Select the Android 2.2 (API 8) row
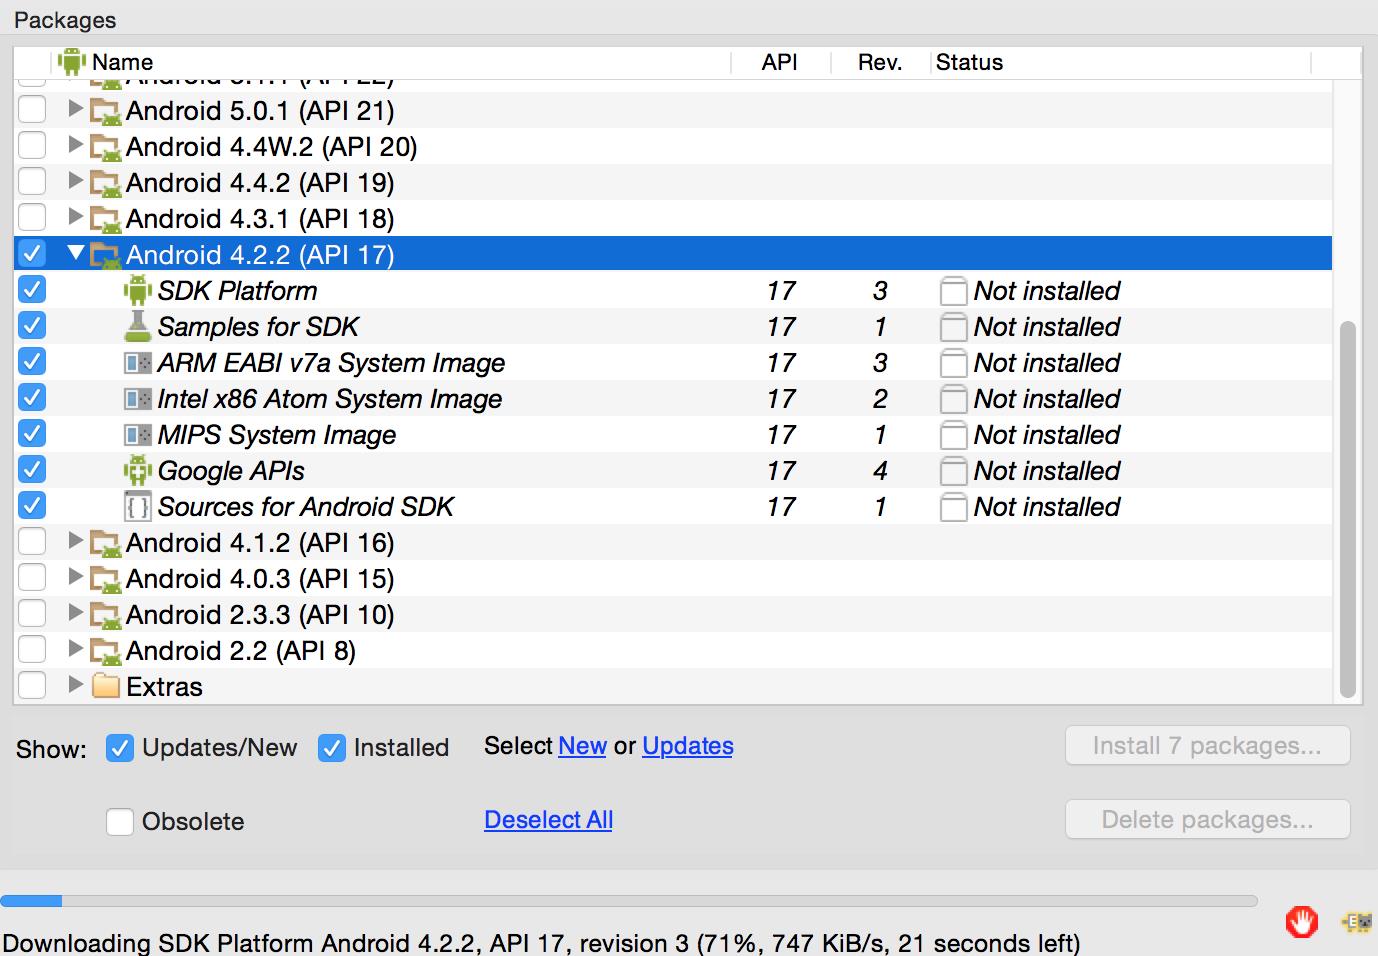Screen dimensions: 1378x956 click(x=673, y=650)
